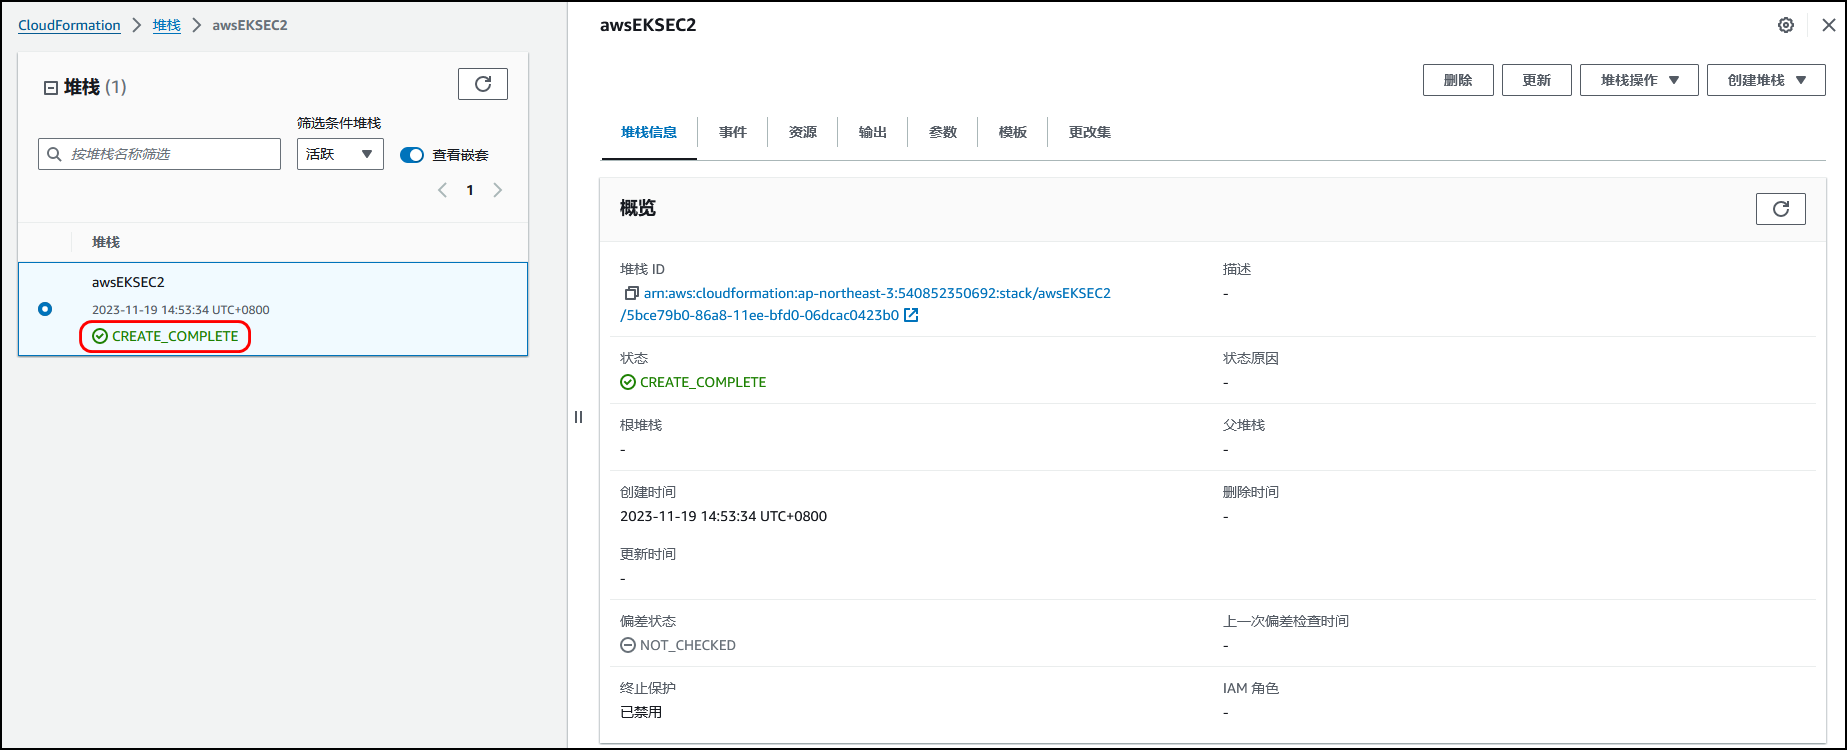The height and width of the screenshot is (750, 1847).
Task: Switch to the parameters tab
Action: coord(943,132)
